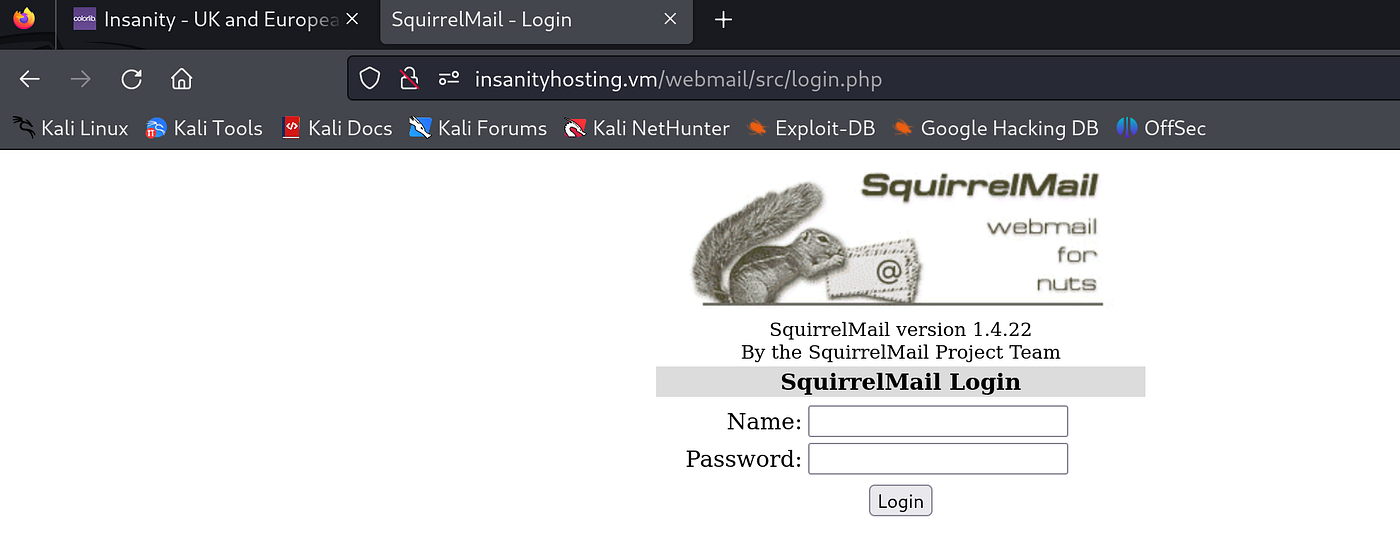1400x537 pixels.
Task: Open the Kali Tools bookmark
Action: point(204,128)
